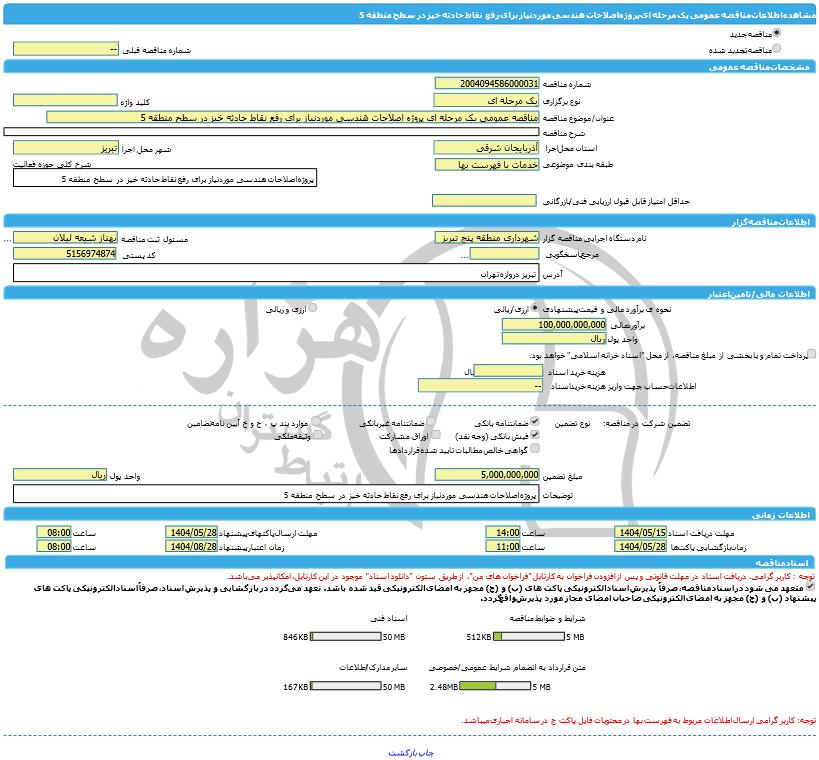Click the 14:00 time field
Screen dimensions: 819x760
pyautogui.click(x=502, y=532)
